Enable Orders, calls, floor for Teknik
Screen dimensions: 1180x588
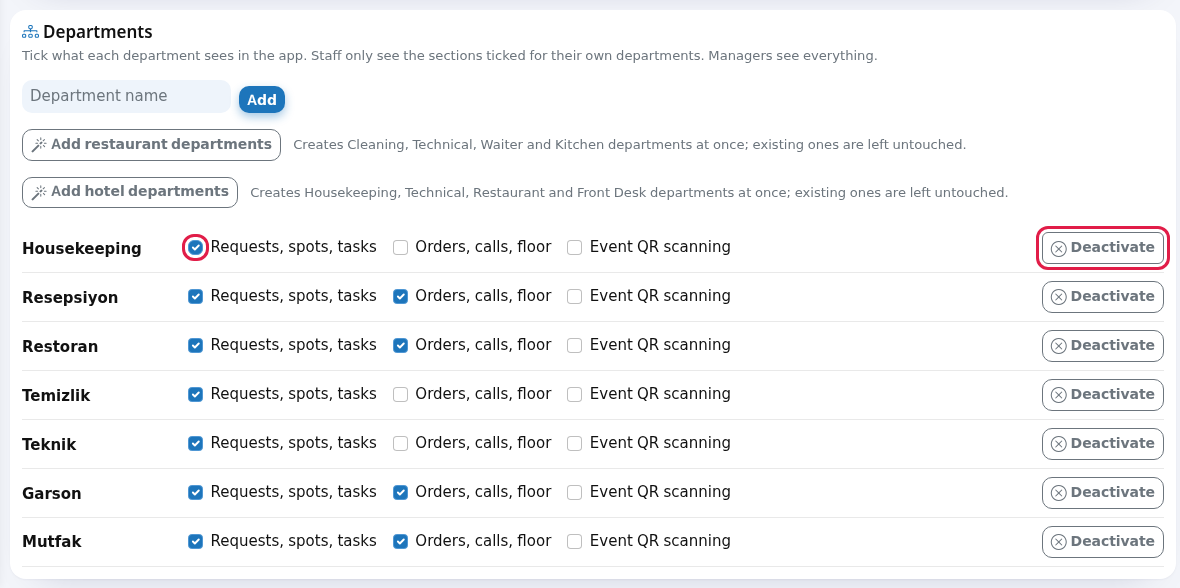400,443
